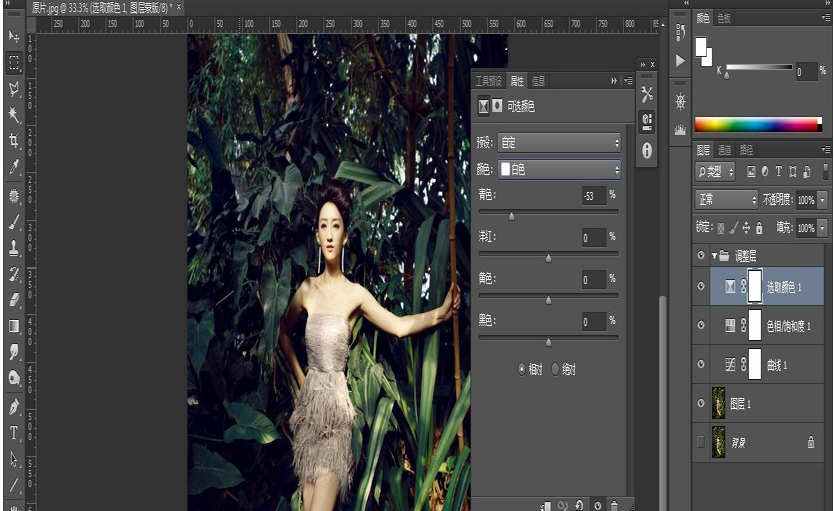834x511 pixels.
Task: Open the History panel icon
Action: click(680, 32)
